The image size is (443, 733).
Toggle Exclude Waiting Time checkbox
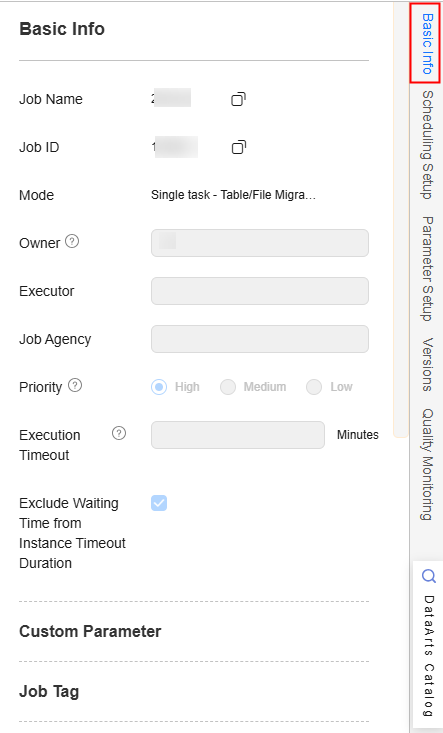pyautogui.click(x=159, y=503)
